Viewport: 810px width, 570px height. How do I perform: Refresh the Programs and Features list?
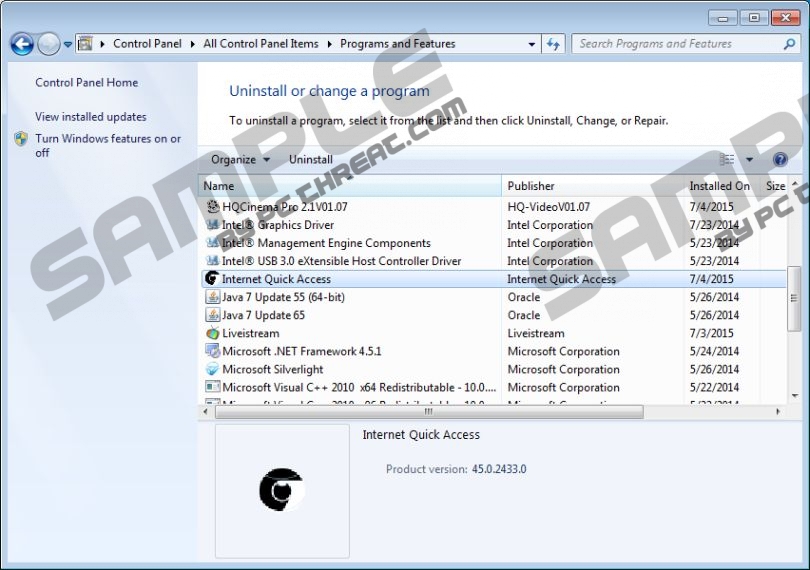[553, 44]
